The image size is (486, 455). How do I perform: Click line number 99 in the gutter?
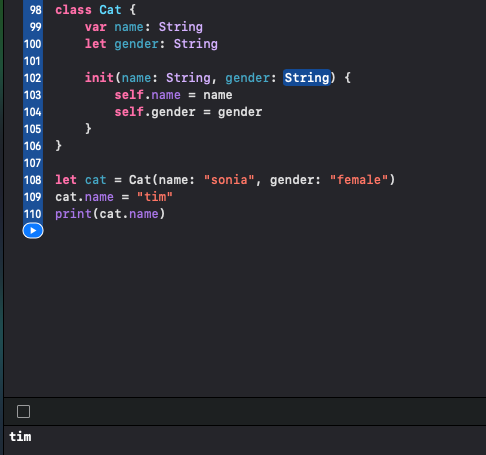(36, 27)
